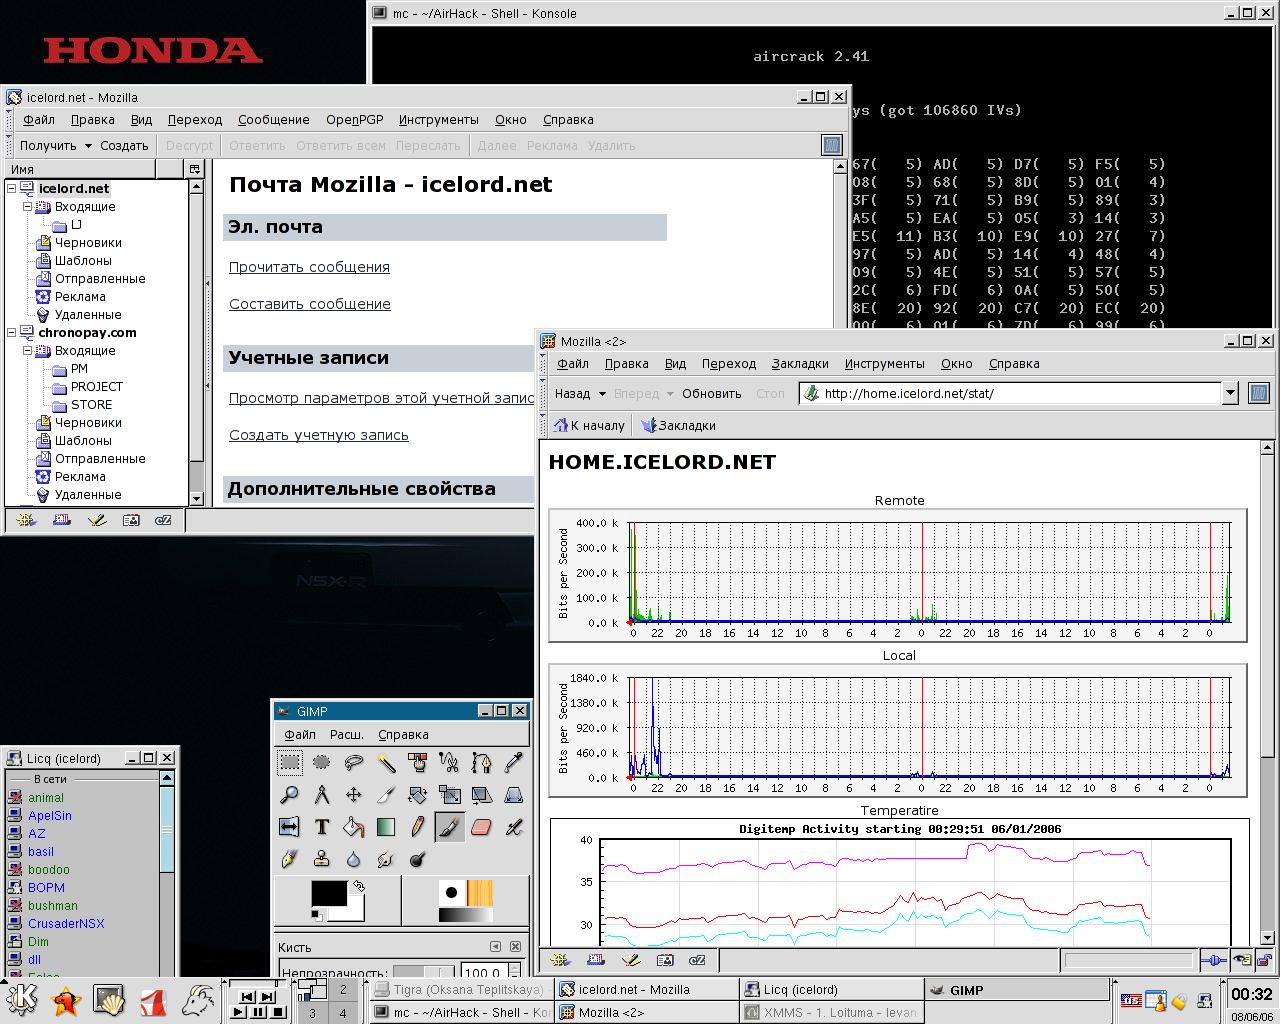Open the Расш. menu in GIMP
This screenshot has height=1024, width=1280.
point(346,734)
